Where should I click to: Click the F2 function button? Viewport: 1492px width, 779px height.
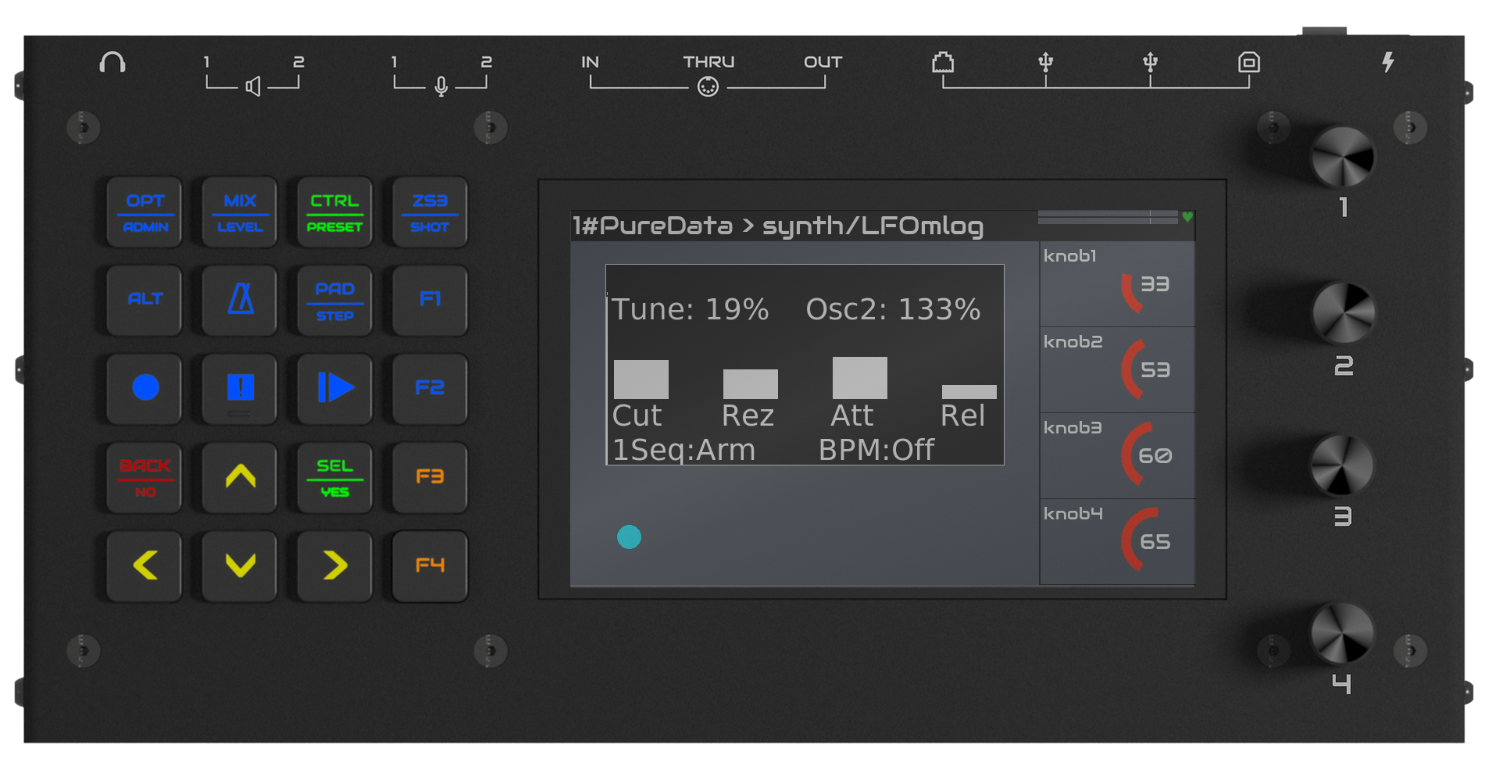pyautogui.click(x=430, y=388)
